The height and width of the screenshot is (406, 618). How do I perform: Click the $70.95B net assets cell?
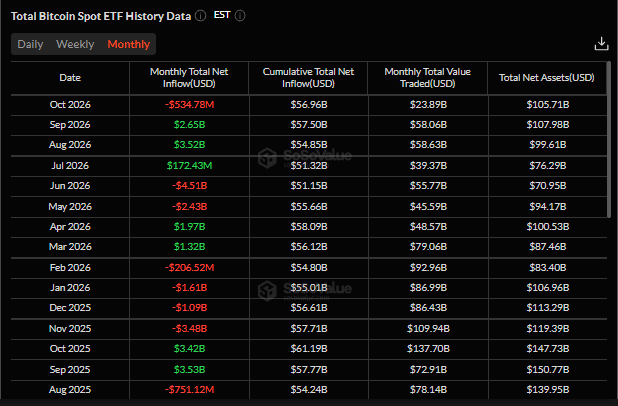548,186
